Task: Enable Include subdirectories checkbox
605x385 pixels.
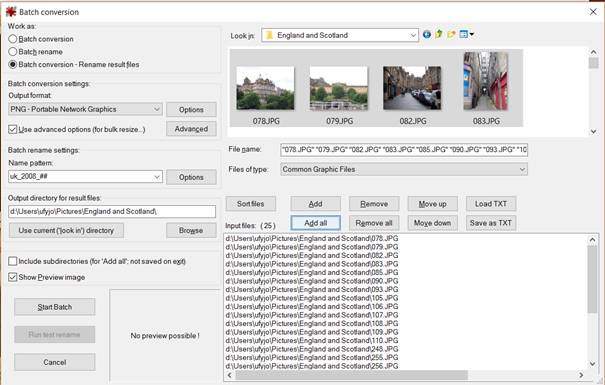Action: click(13, 261)
